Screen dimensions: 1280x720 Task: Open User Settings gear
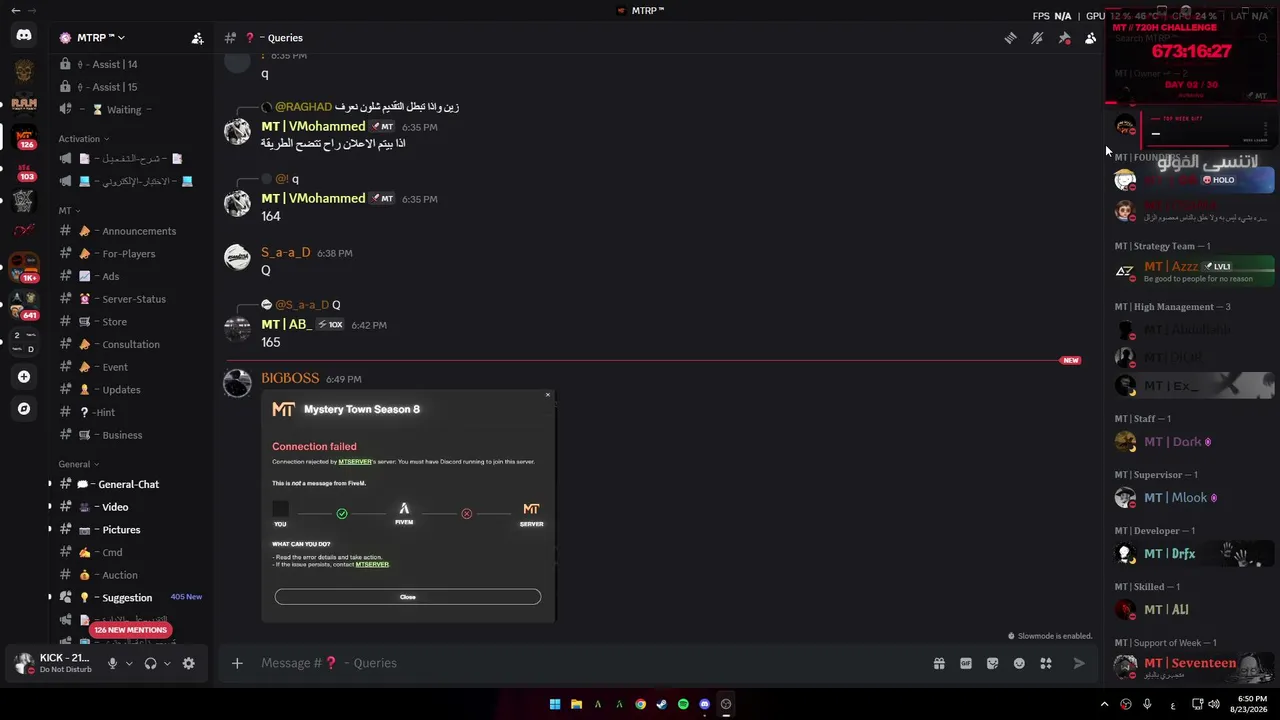[x=188, y=663]
